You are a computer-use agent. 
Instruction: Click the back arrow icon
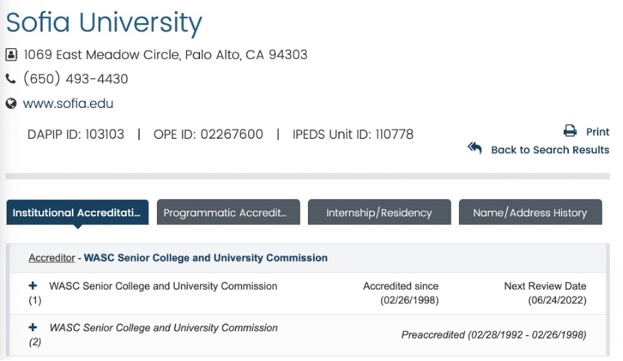pos(474,148)
